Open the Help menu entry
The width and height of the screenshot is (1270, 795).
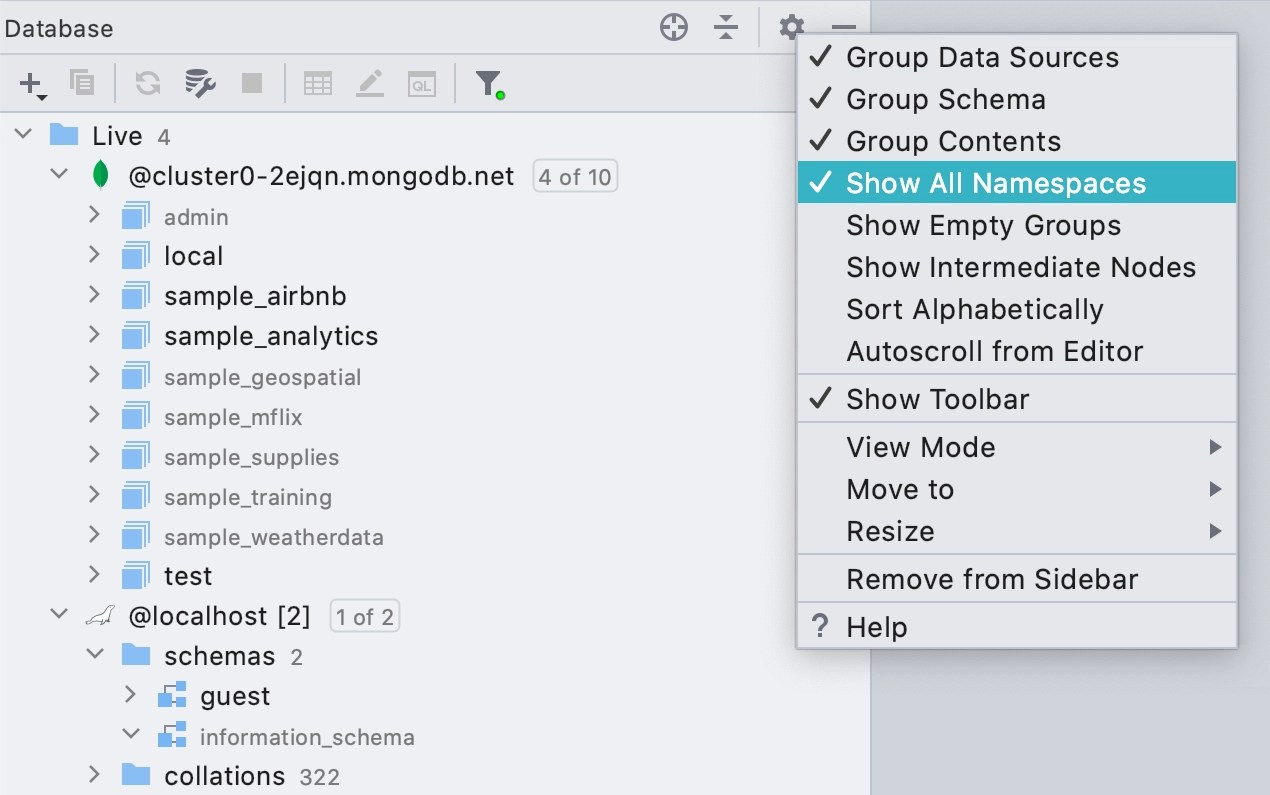[878, 626]
